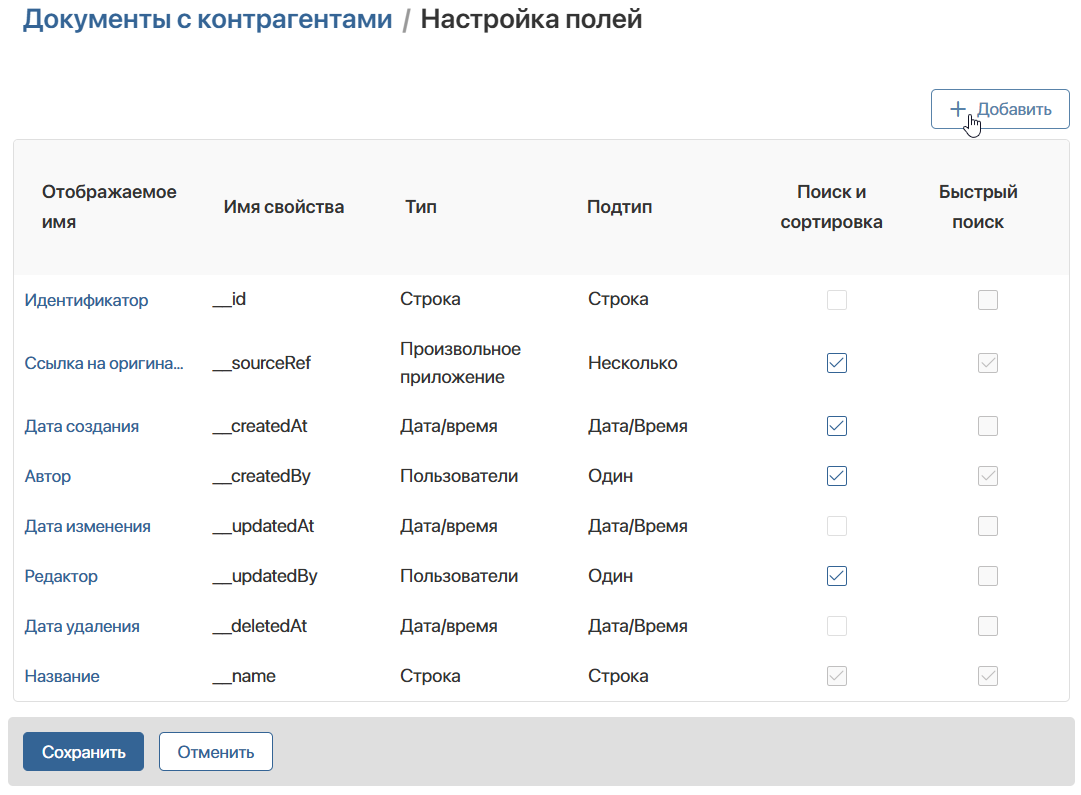The height and width of the screenshot is (795, 1081).
Task: Enable Быстрый поиск for Редактор row
Action: click(988, 576)
